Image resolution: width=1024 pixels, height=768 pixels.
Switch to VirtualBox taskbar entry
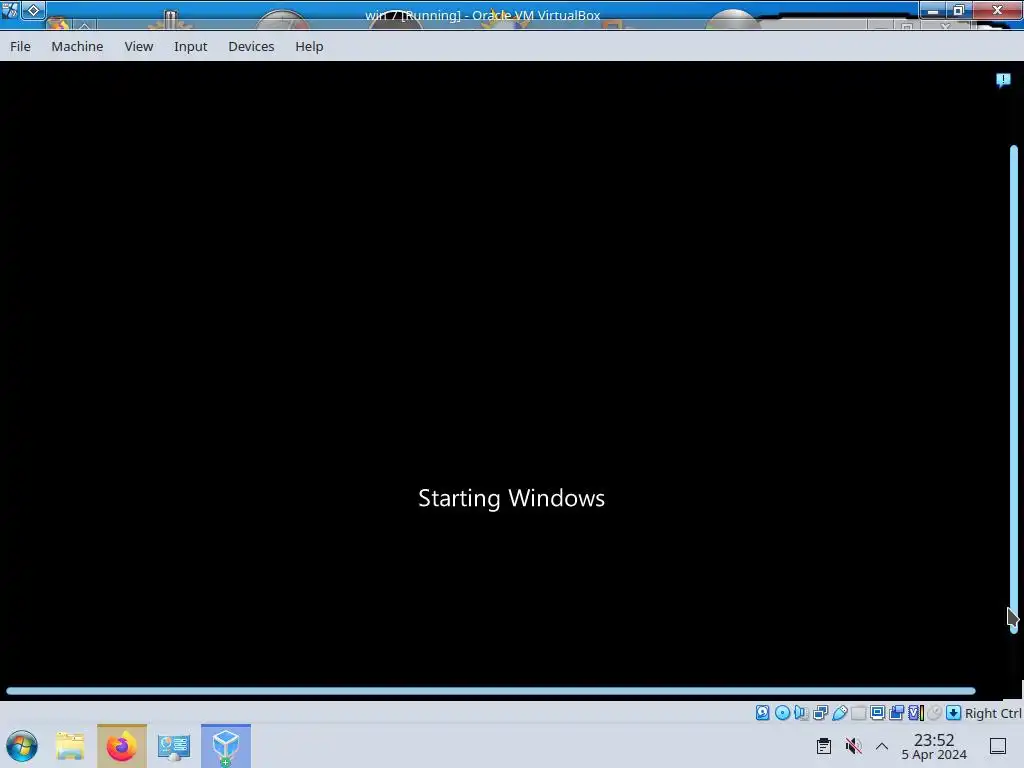(226, 746)
